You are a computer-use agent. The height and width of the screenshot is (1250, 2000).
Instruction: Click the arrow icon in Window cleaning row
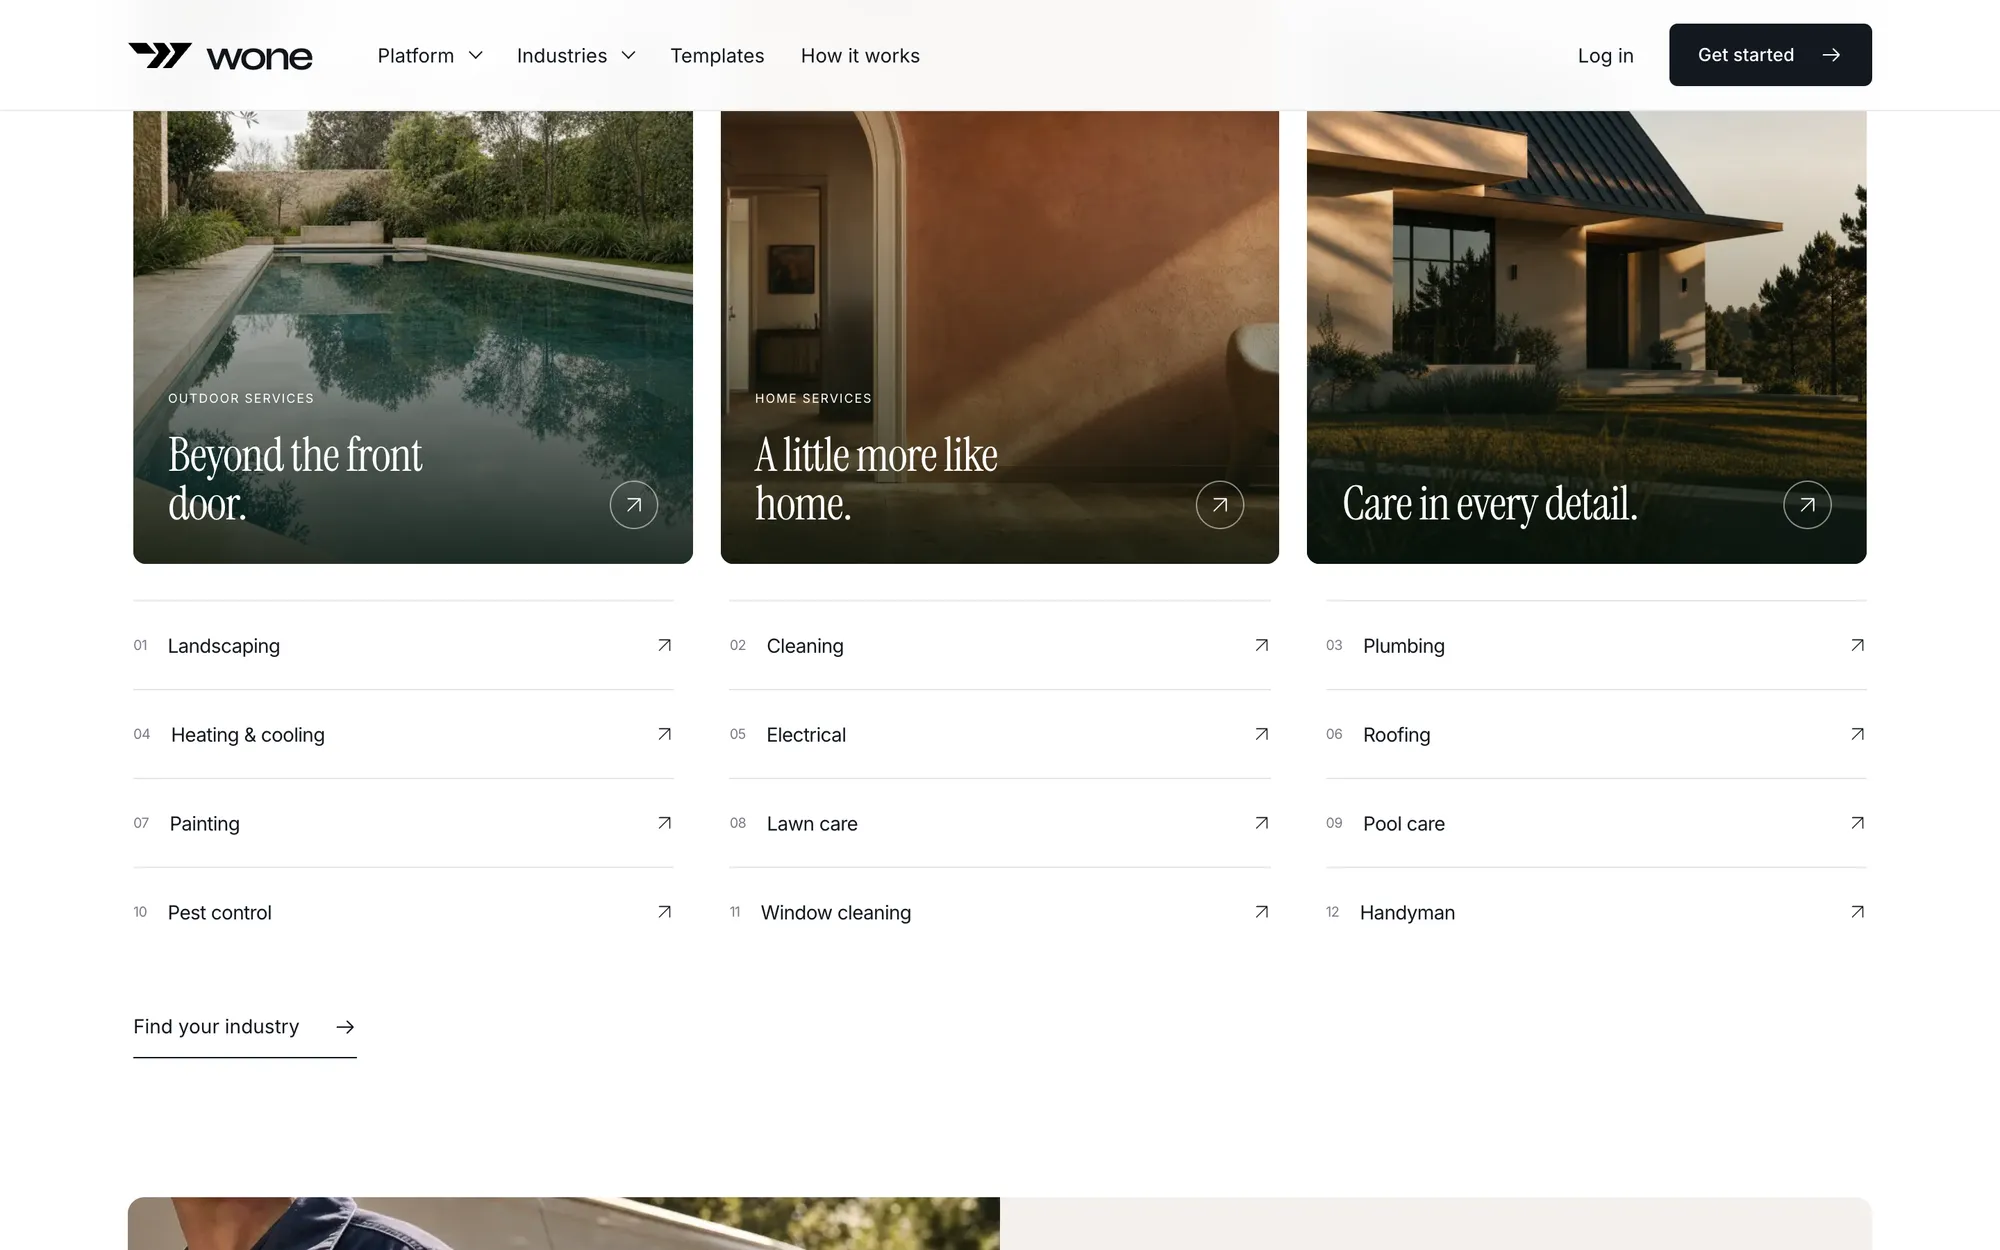1262,912
